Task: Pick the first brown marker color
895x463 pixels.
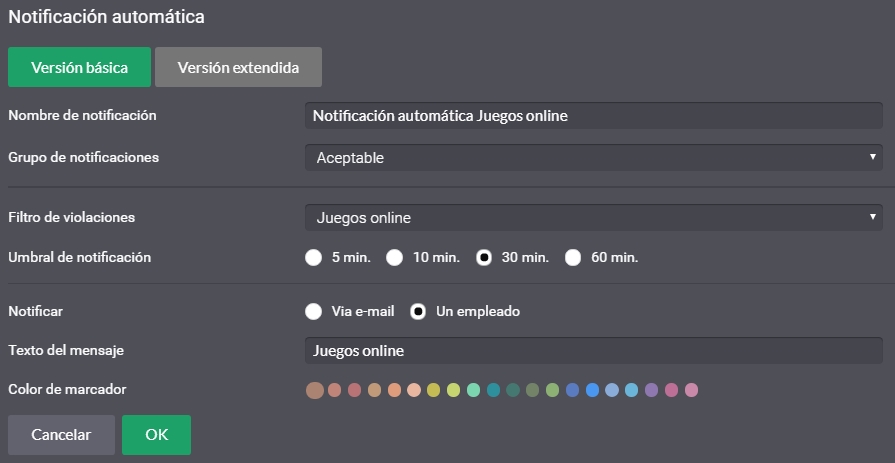Action: (x=315, y=390)
